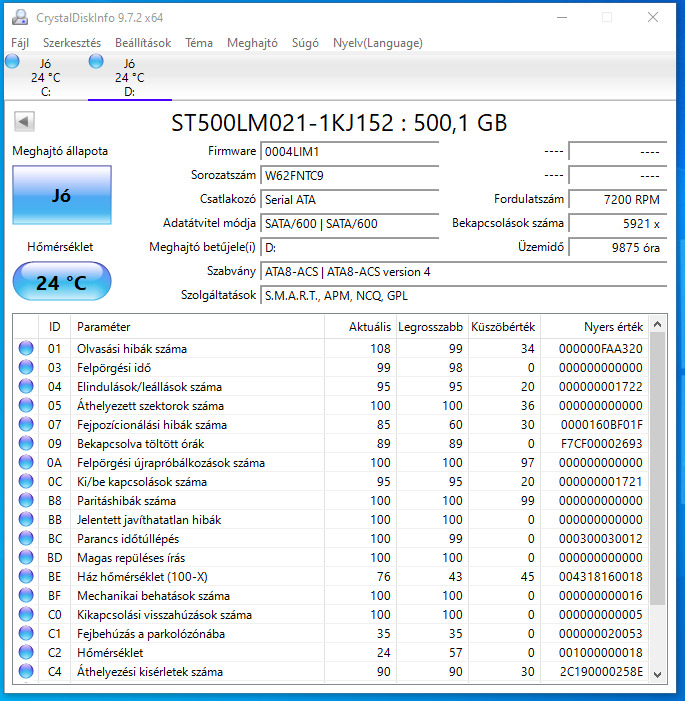The image size is (685, 701).
Task: Minimize the CrystalDiskInfo window
Action: (562, 17)
